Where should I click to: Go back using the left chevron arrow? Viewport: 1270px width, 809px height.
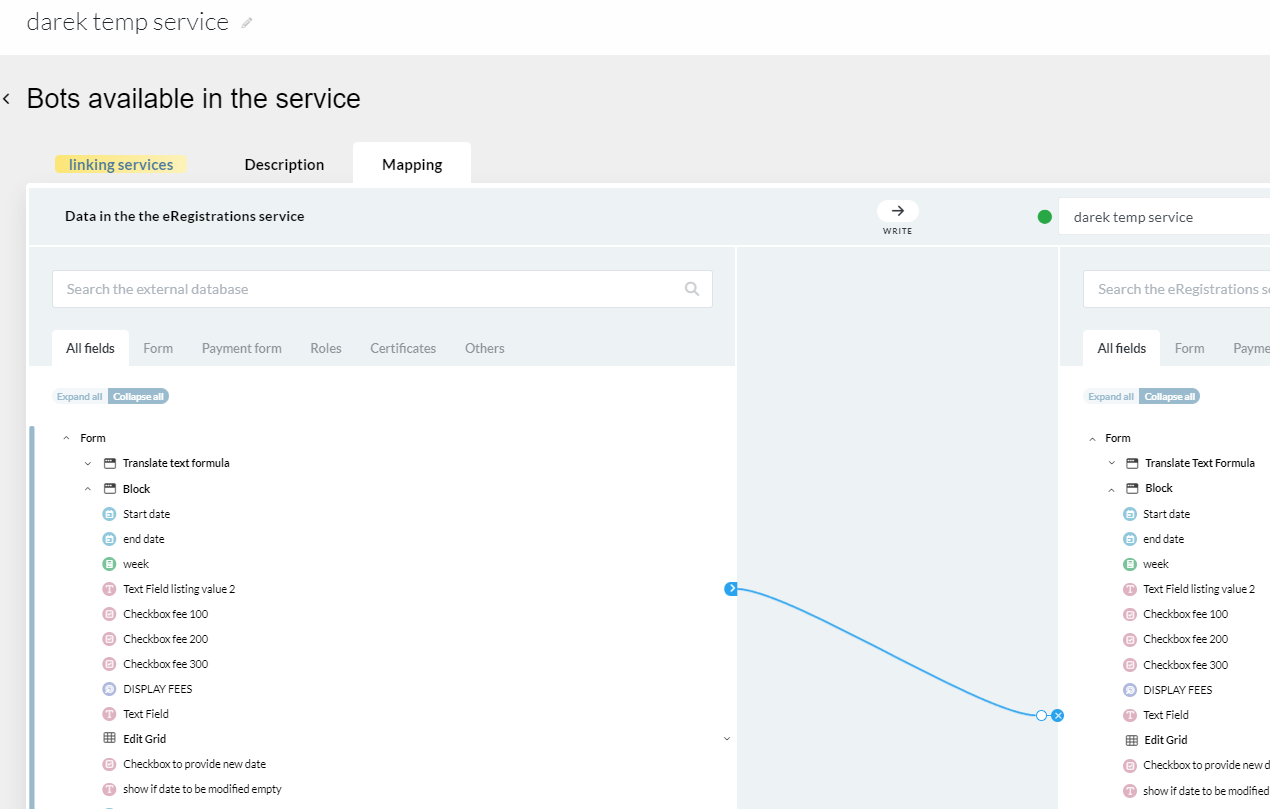point(6,99)
